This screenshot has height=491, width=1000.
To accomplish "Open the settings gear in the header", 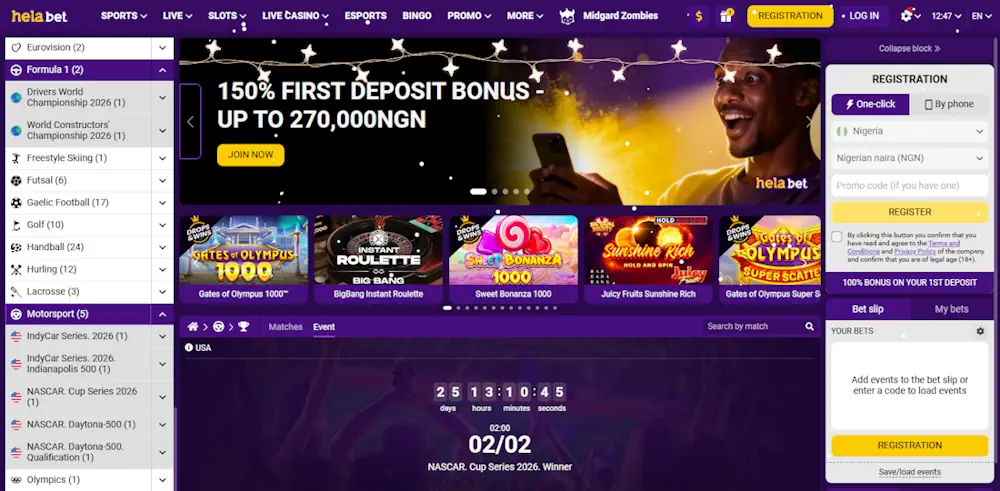I will pos(906,16).
